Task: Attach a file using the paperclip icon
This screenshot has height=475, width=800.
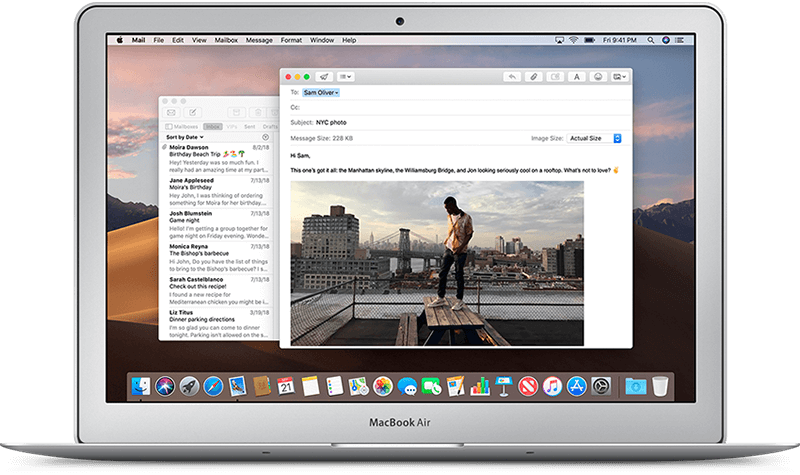Action: pyautogui.click(x=534, y=76)
